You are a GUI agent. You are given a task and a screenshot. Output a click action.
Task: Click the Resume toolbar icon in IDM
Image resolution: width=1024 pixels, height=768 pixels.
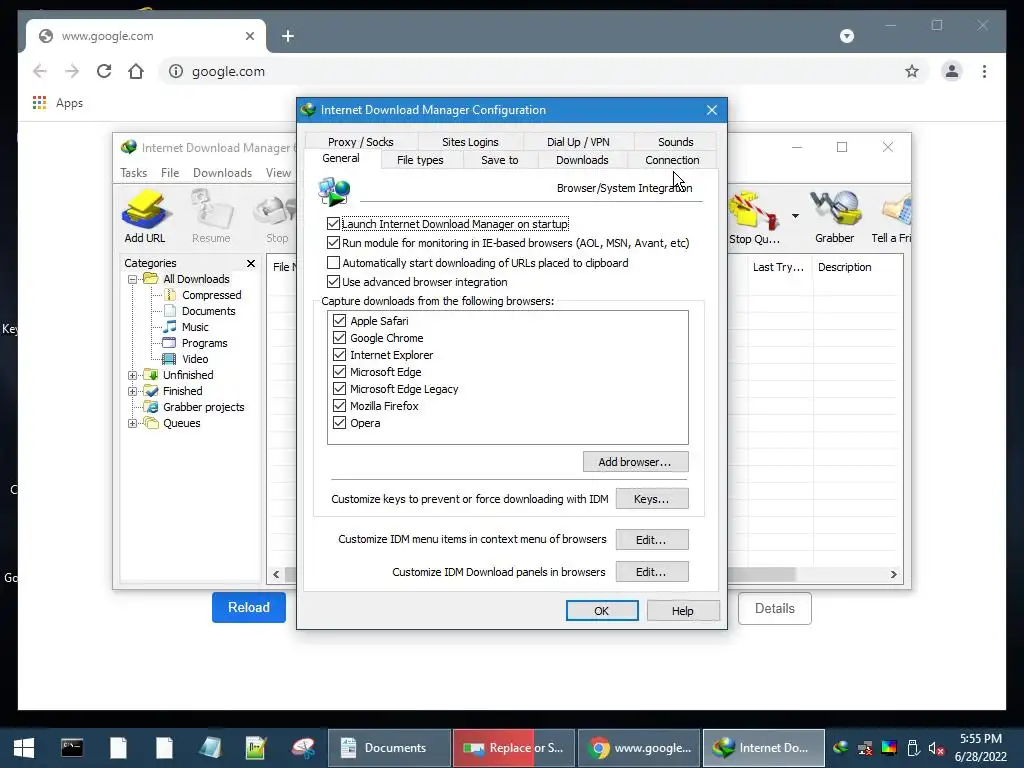211,216
